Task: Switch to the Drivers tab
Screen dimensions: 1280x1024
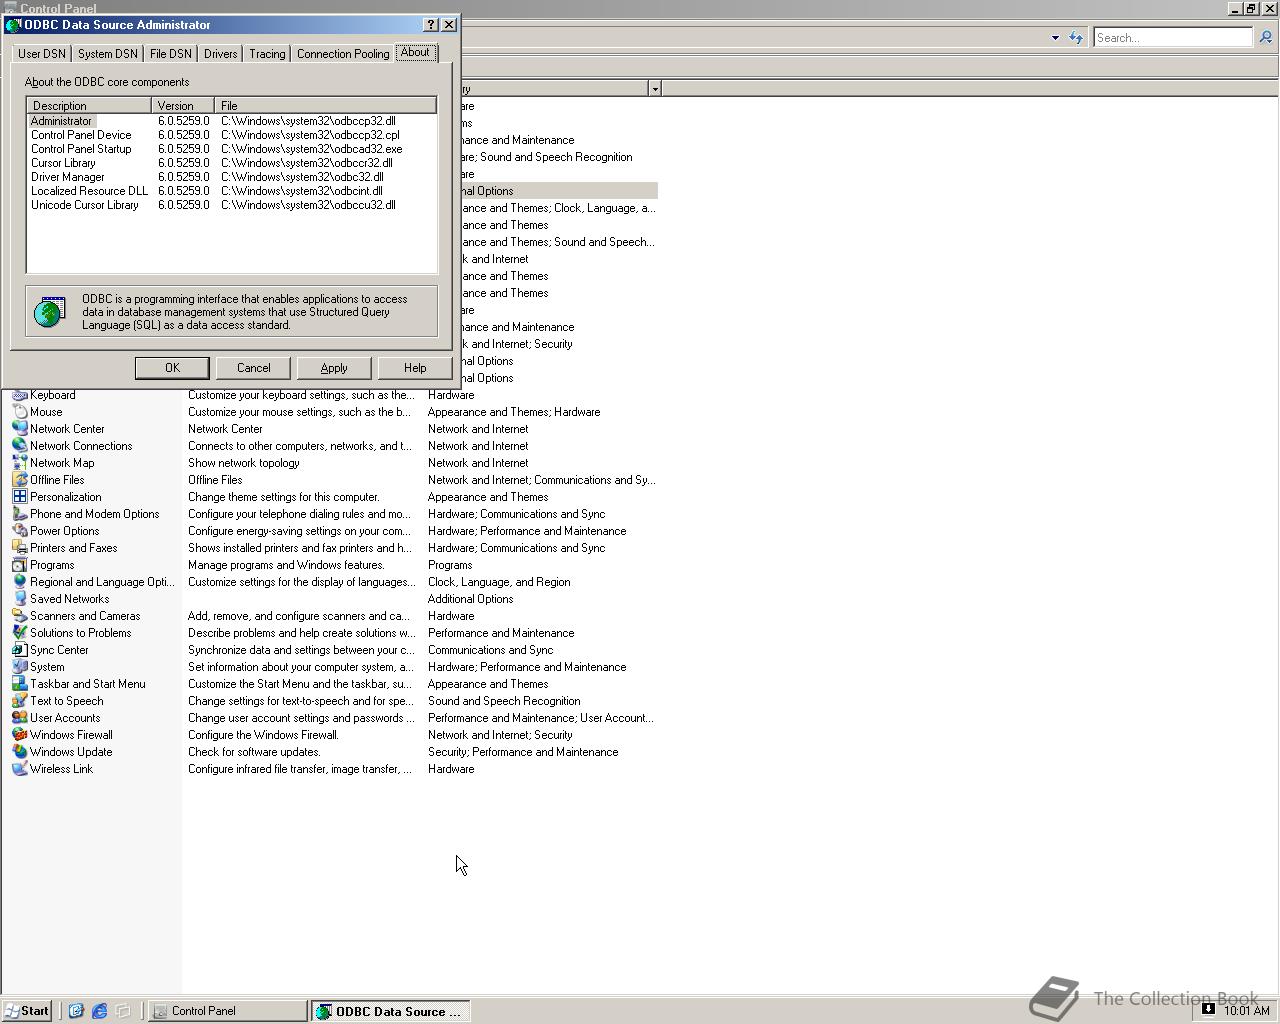Action: click(x=221, y=54)
